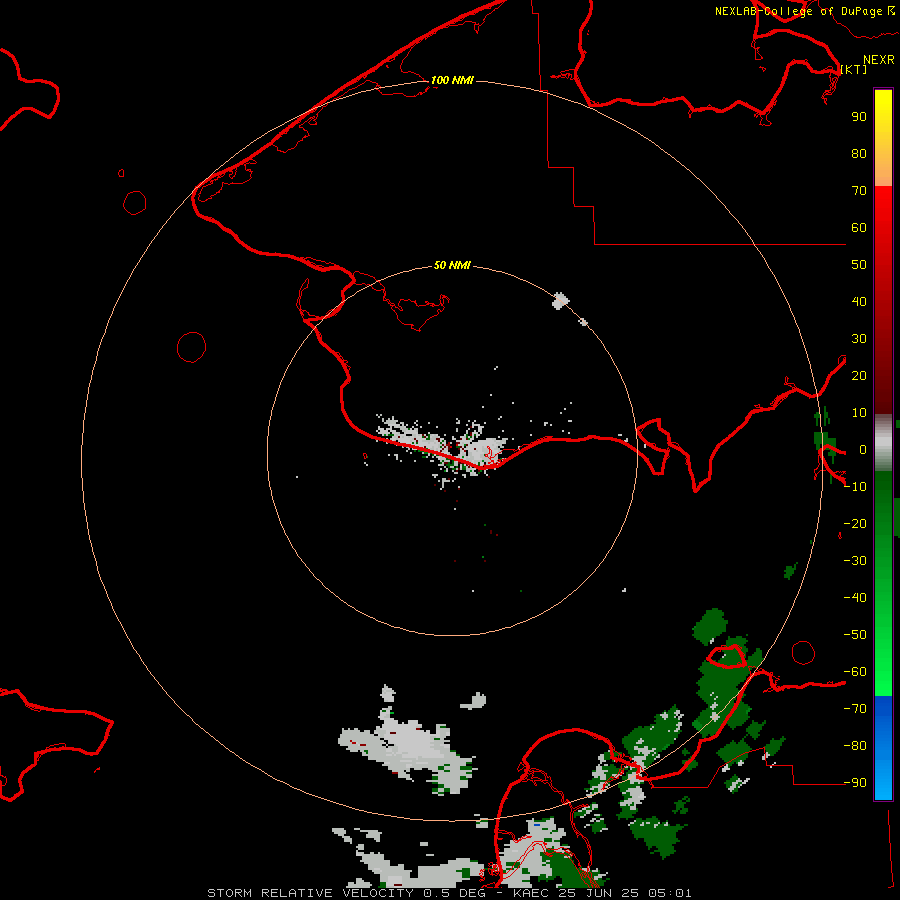Viewport: 900px width, 900px height.
Task: Click the "70" value on the velocity scale
Action: click(x=859, y=191)
